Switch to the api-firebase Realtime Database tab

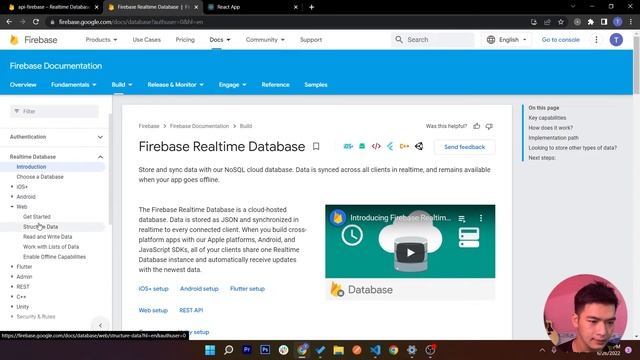click(x=53, y=7)
